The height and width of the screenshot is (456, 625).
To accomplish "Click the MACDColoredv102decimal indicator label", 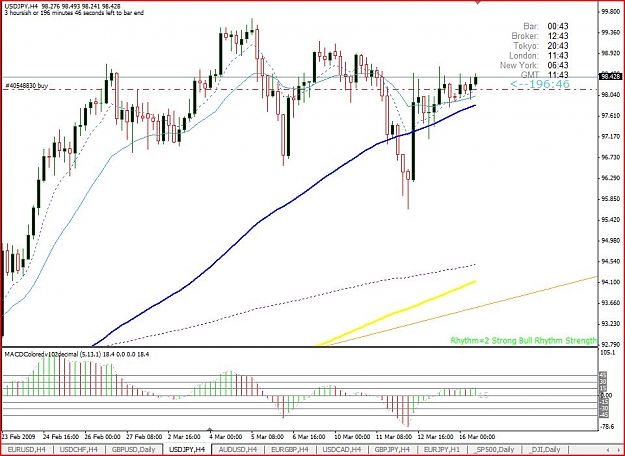I will click(76, 354).
